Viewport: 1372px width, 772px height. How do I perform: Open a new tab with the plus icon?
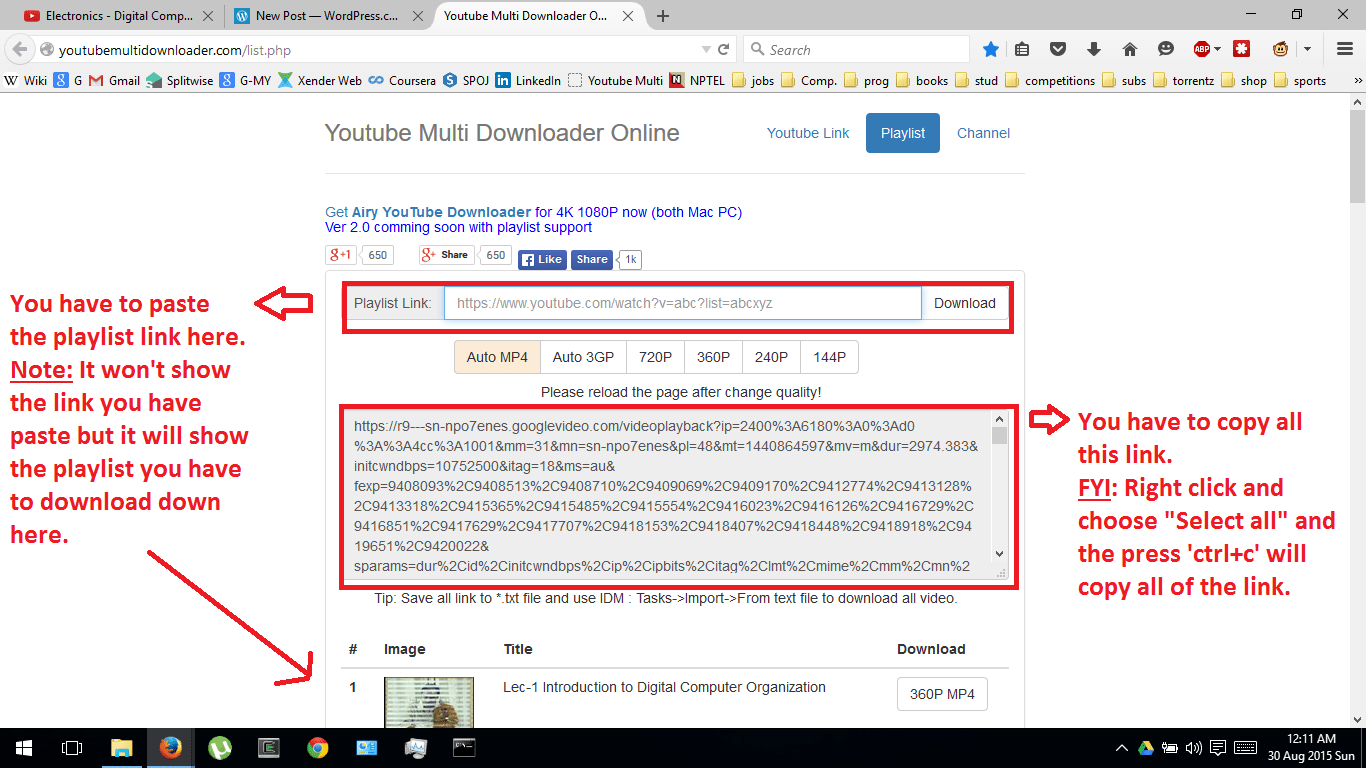pyautogui.click(x=663, y=15)
